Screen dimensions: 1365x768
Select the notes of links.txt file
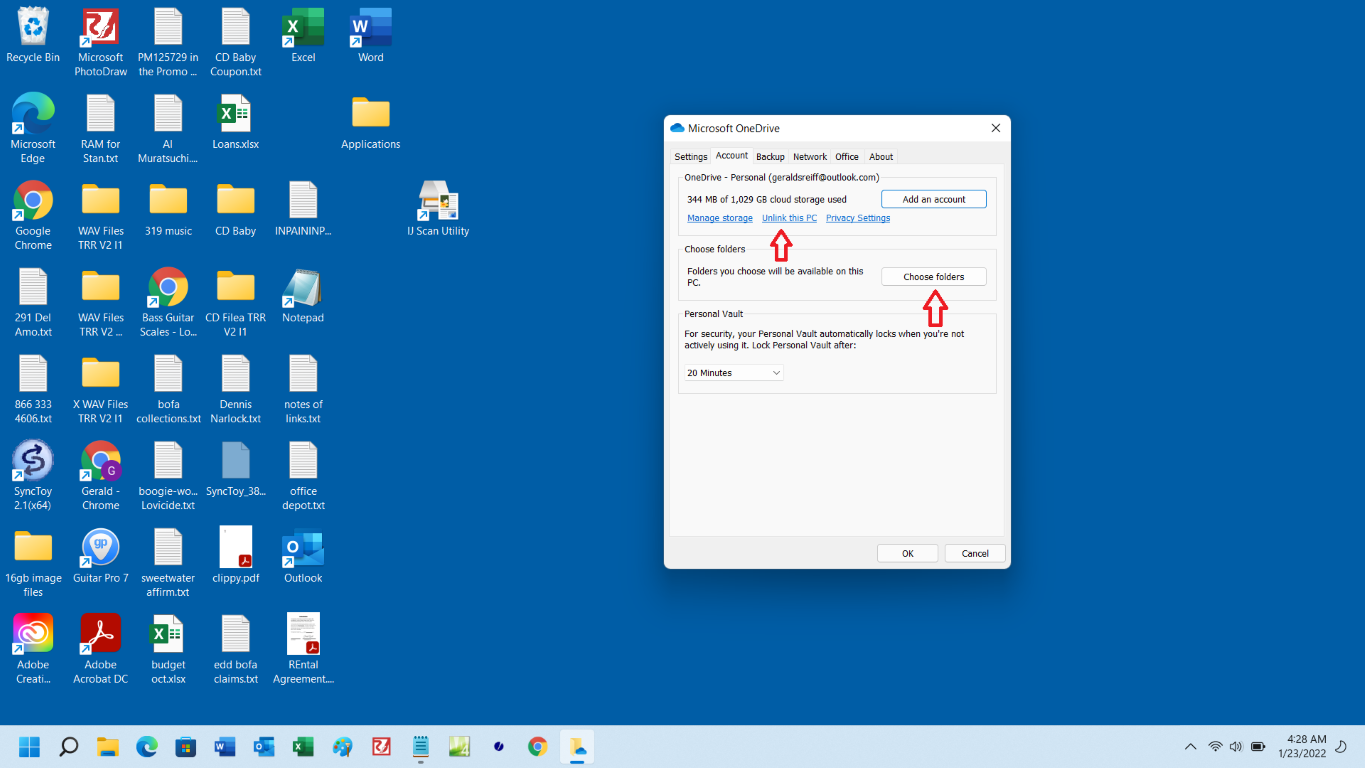click(303, 390)
